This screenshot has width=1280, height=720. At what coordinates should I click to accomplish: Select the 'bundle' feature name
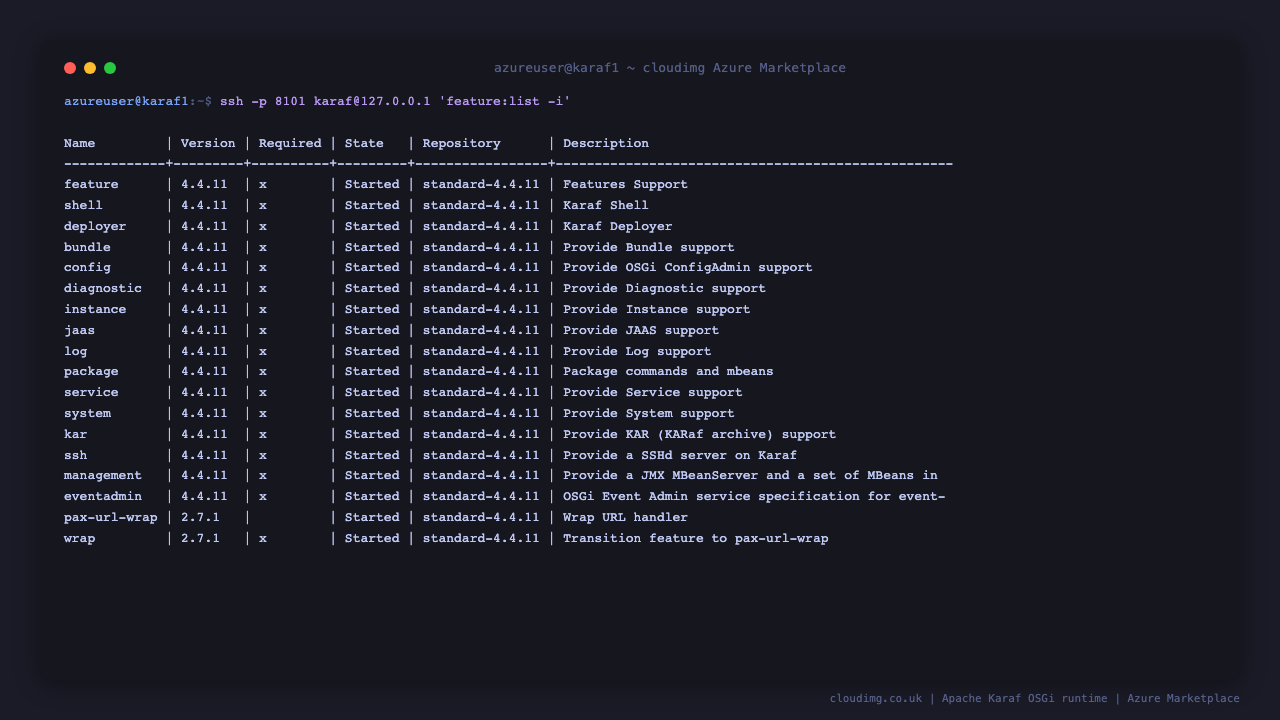pyautogui.click(x=87, y=247)
